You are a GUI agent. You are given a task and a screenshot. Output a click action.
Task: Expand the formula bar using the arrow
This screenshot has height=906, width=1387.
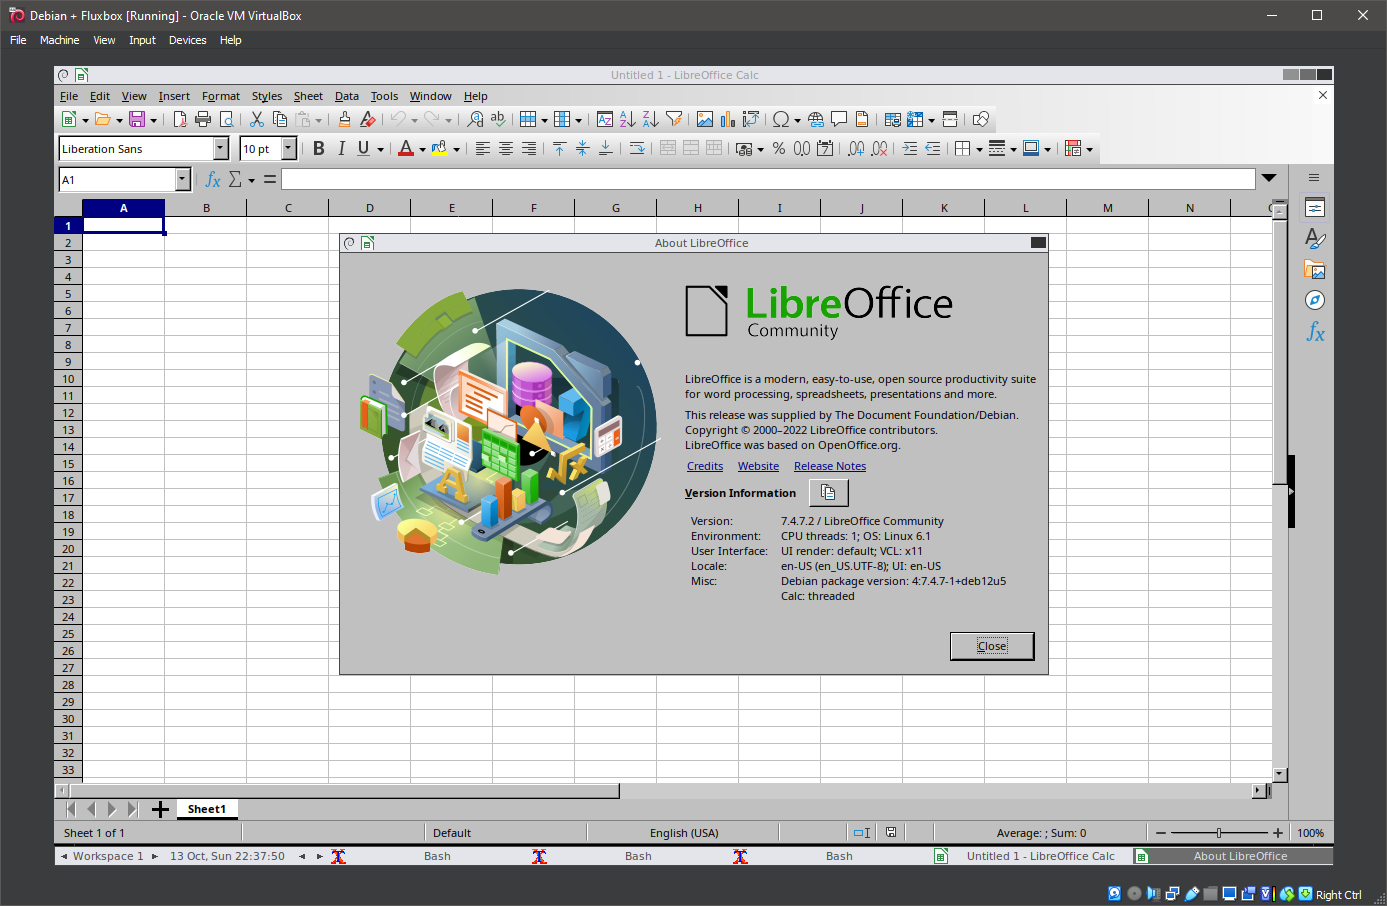1269,178
